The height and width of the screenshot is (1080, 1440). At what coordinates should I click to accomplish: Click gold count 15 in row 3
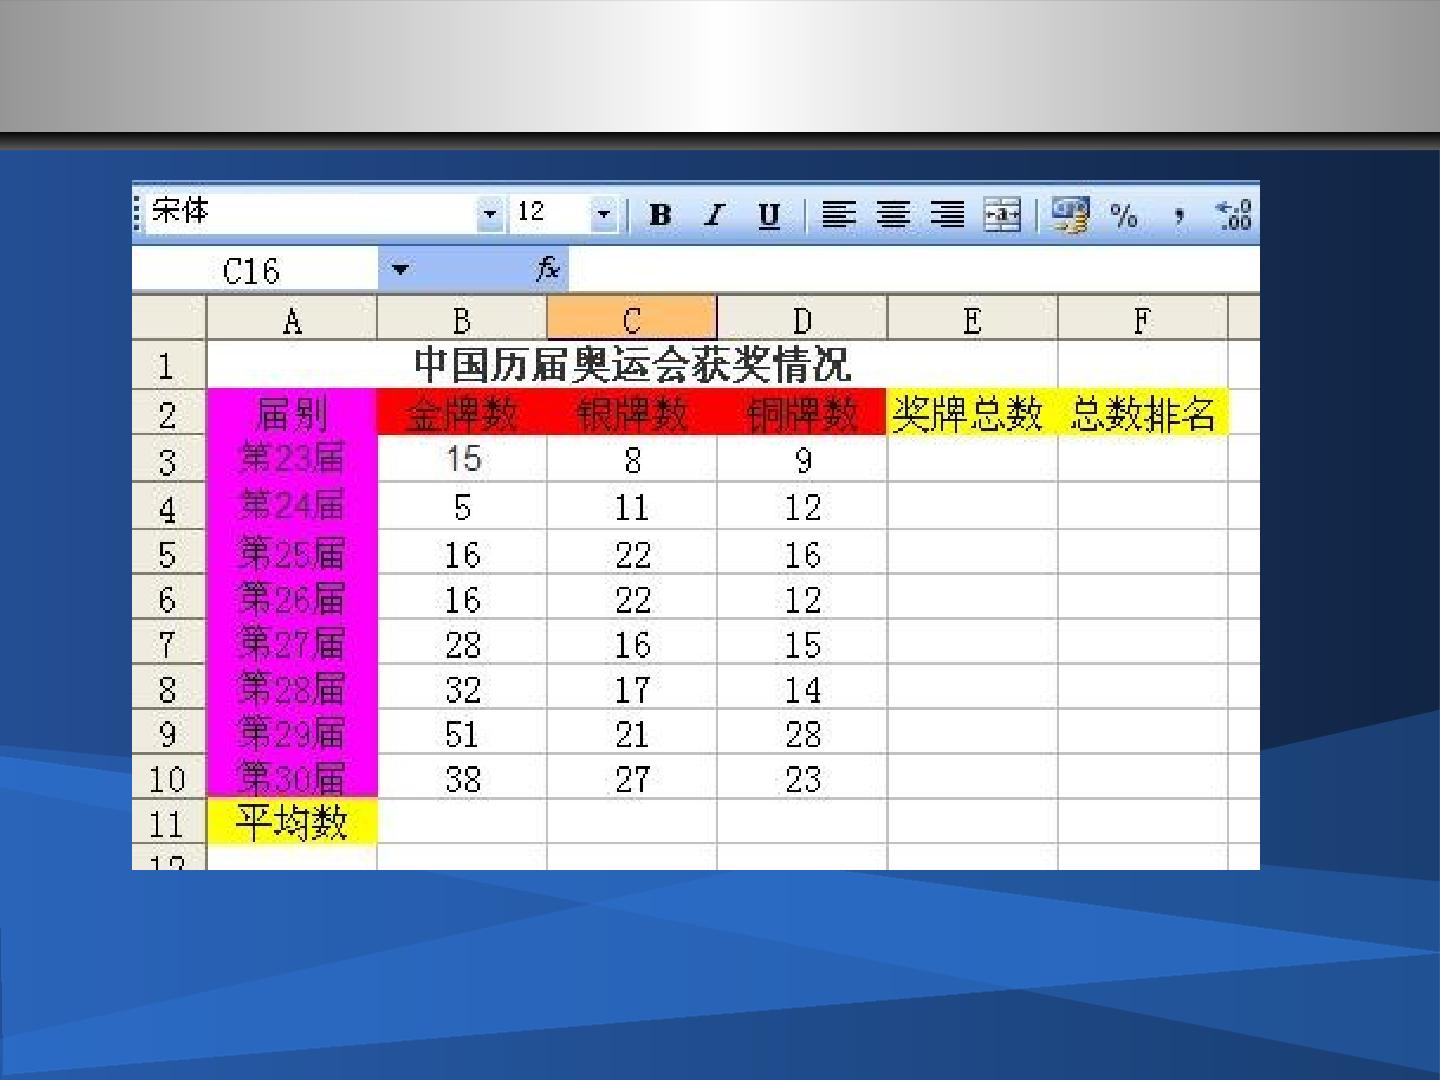coord(462,459)
